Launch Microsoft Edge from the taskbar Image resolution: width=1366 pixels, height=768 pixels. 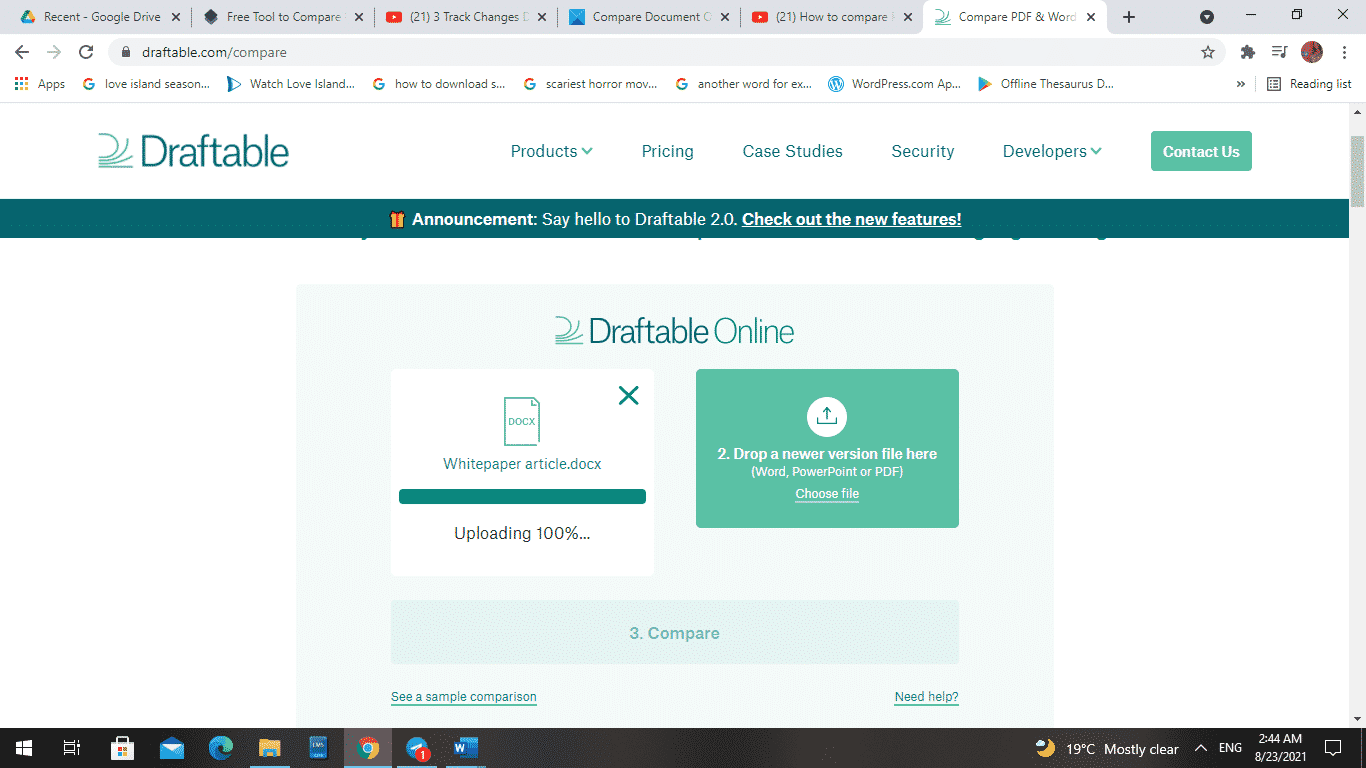click(x=221, y=747)
